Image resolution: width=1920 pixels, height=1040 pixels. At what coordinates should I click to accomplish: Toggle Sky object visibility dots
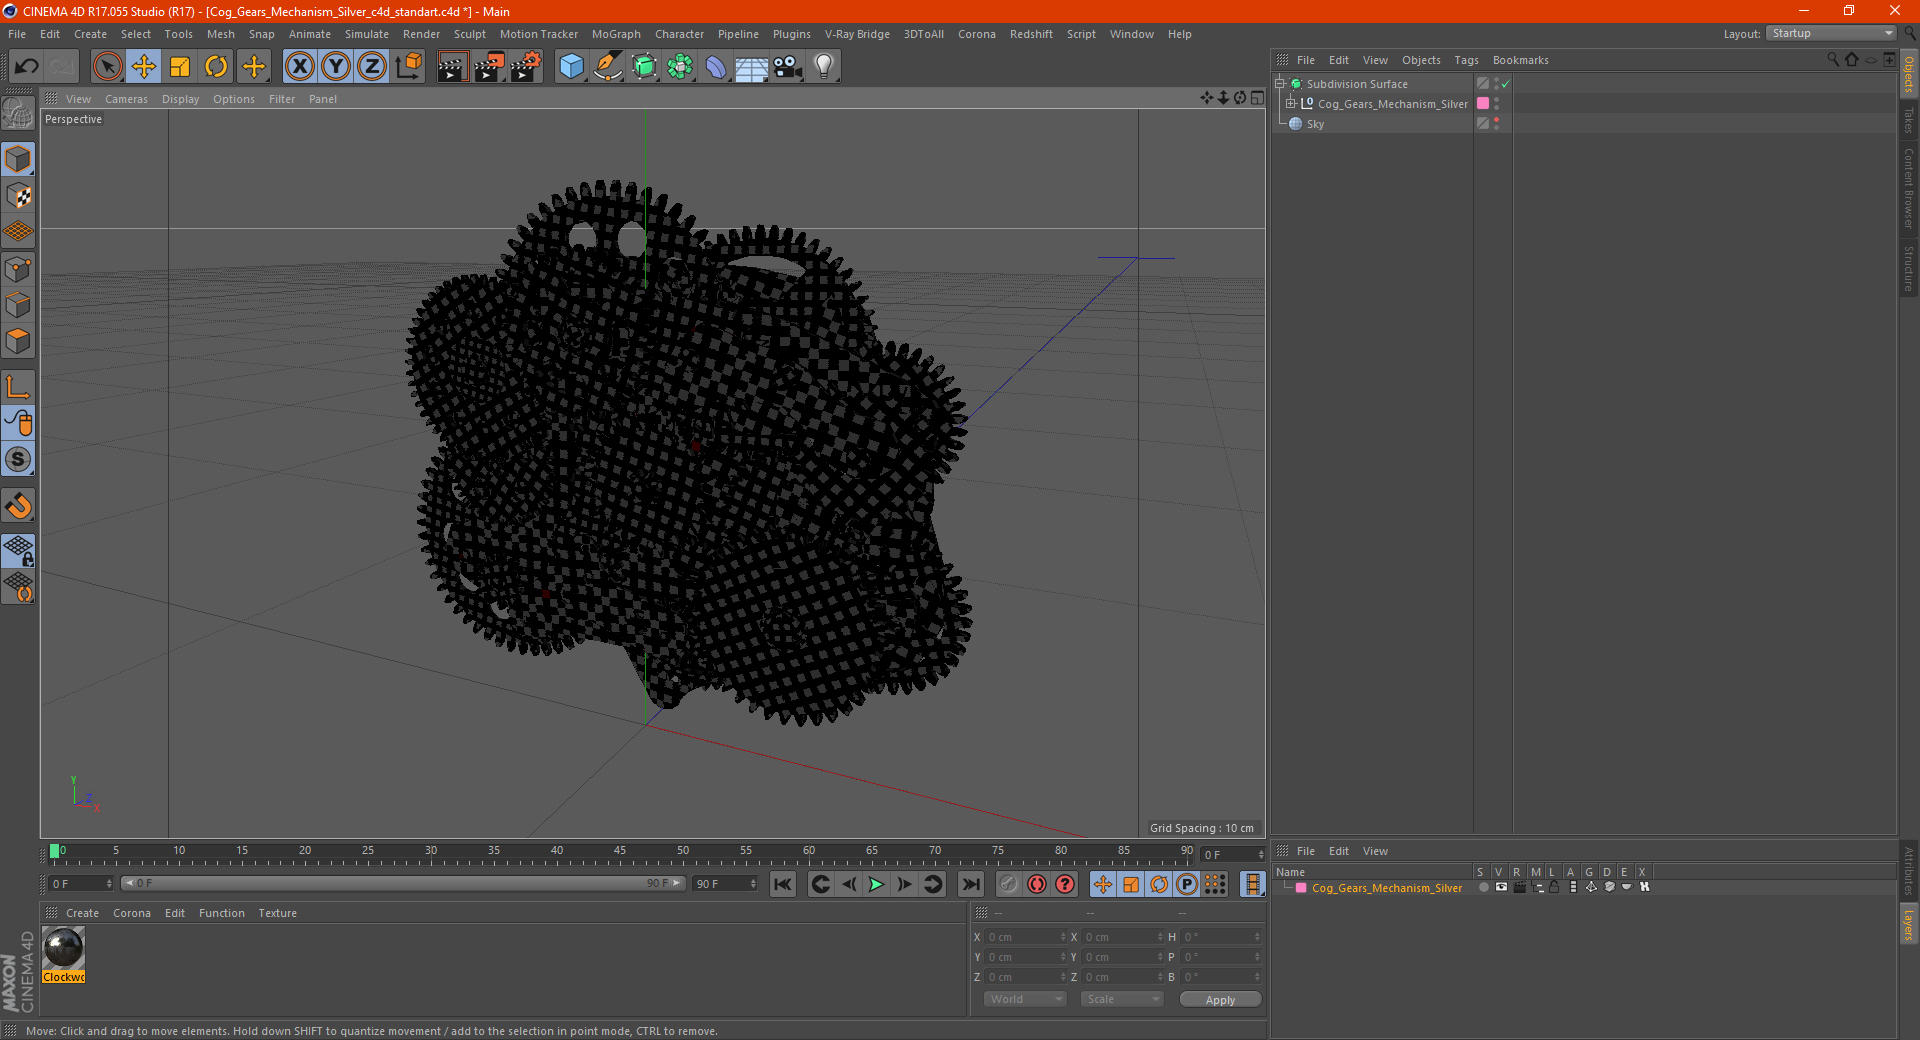[1496, 123]
